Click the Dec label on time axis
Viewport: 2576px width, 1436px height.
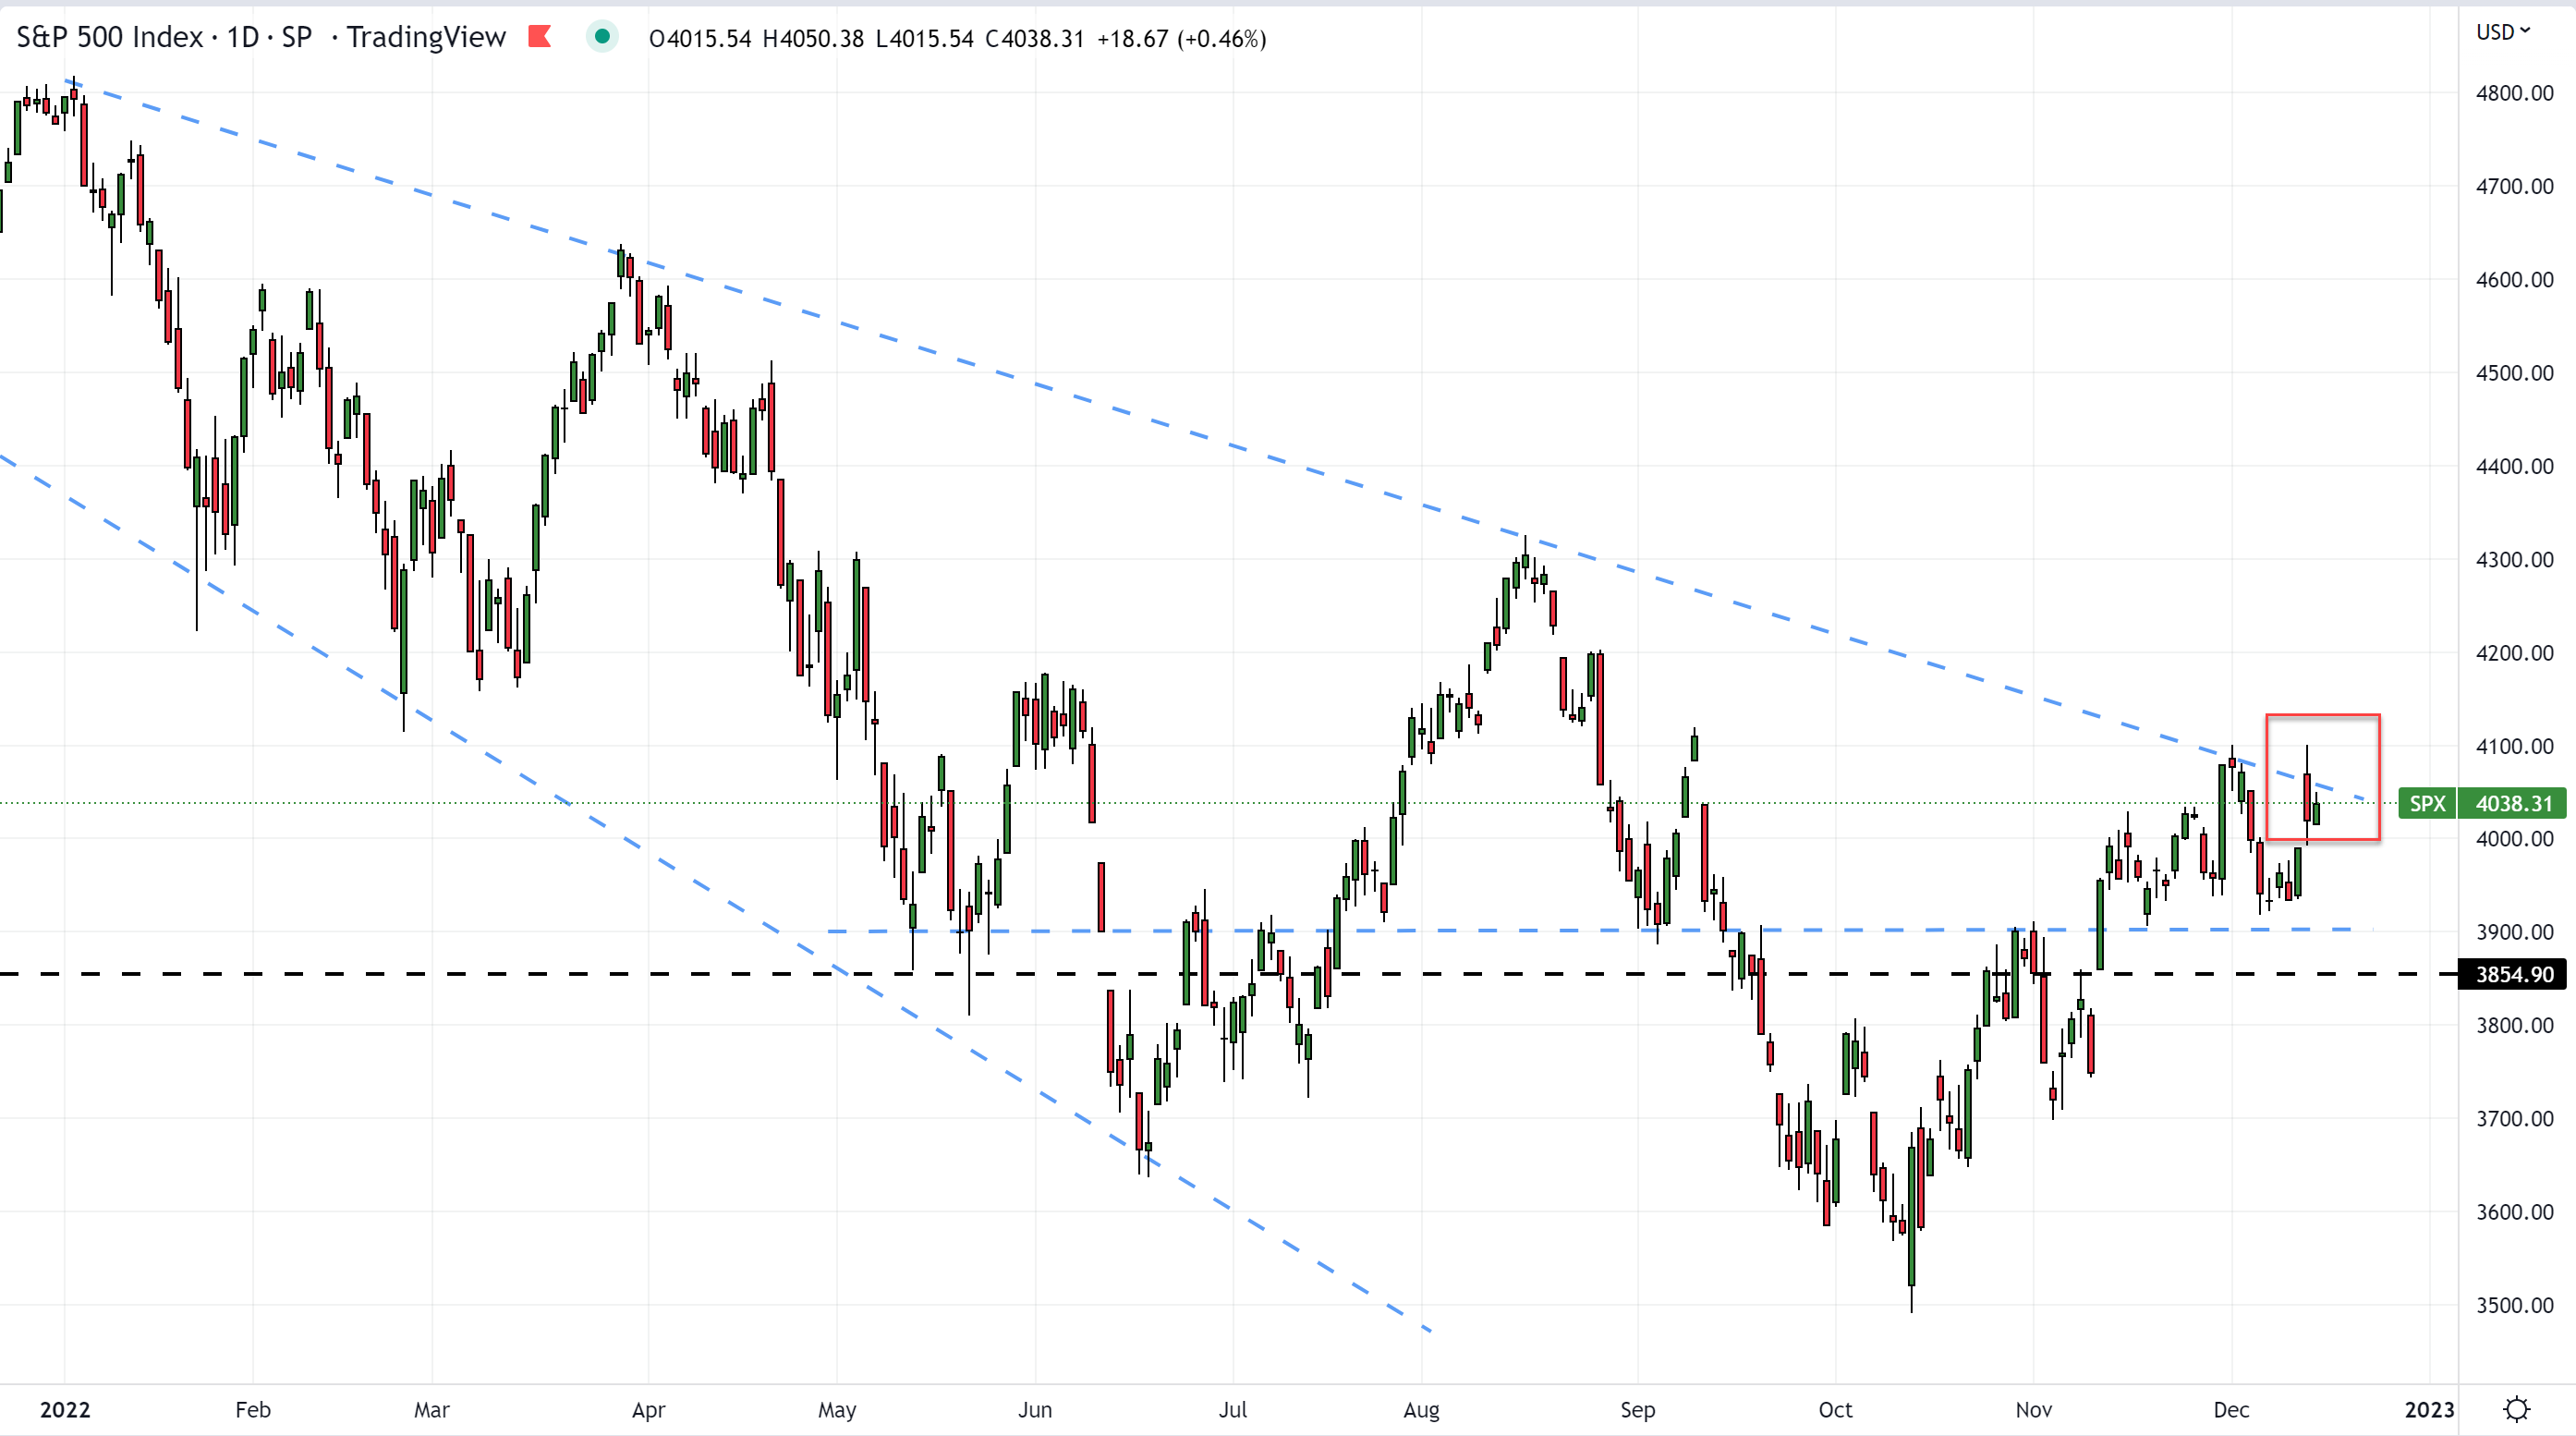click(2231, 1409)
